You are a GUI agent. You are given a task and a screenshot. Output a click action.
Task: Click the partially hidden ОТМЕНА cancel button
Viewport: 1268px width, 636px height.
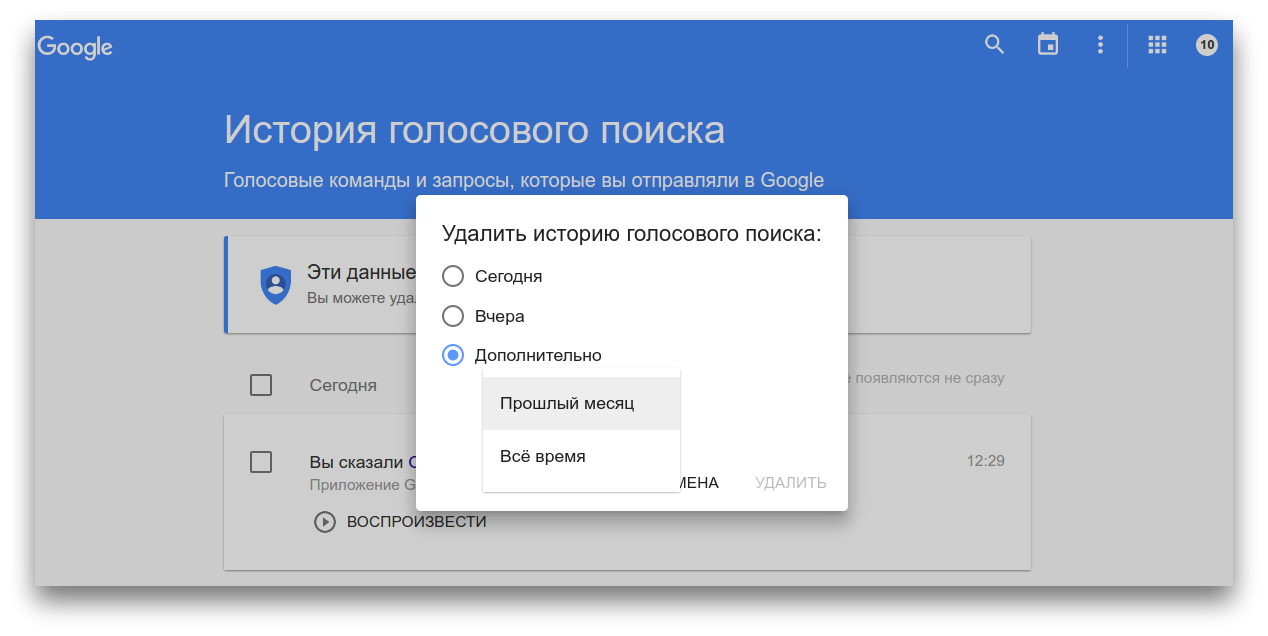coord(699,483)
